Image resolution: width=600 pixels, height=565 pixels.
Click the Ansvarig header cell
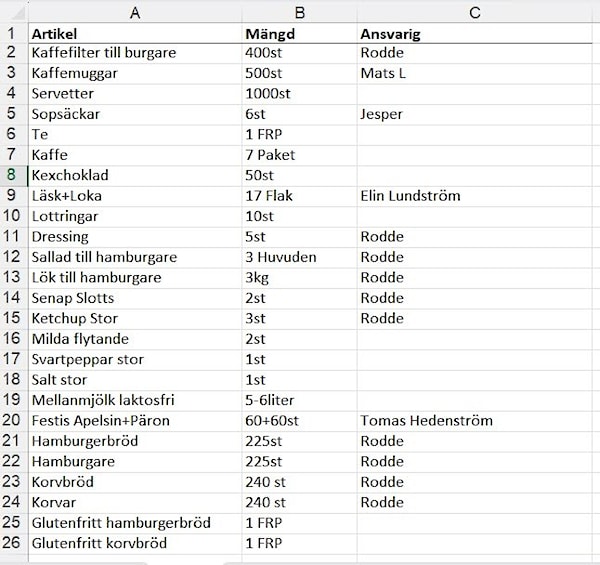(474, 34)
